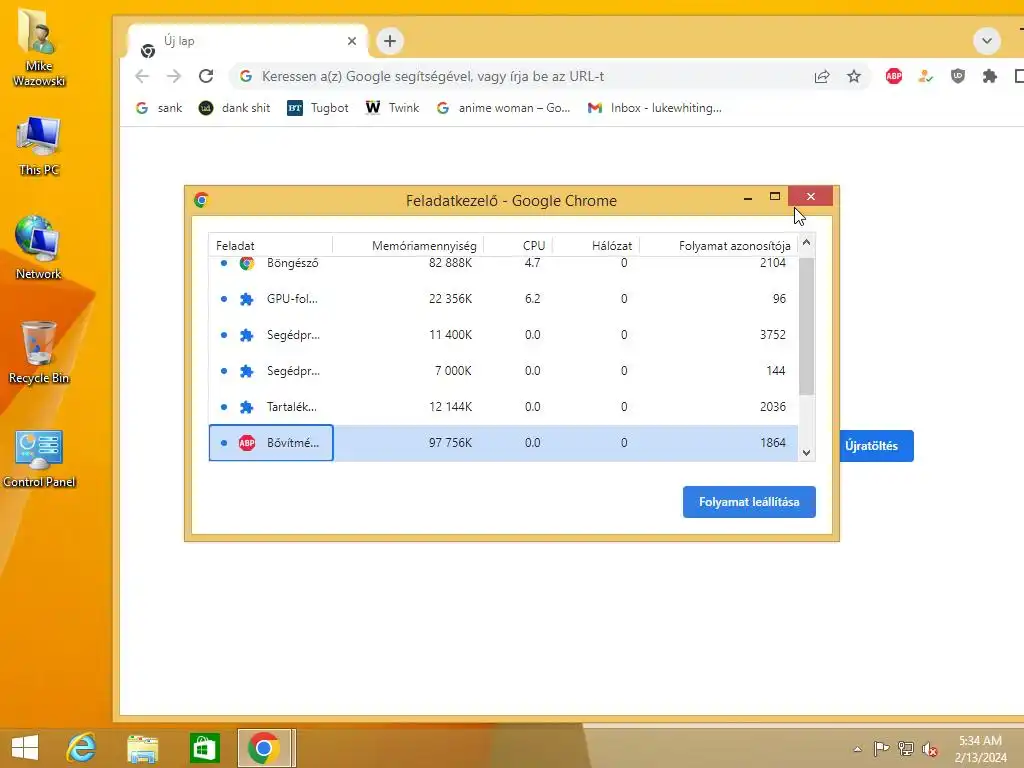Select the Network desktop icon
Image resolution: width=1024 pixels, height=768 pixels.
coord(39,248)
